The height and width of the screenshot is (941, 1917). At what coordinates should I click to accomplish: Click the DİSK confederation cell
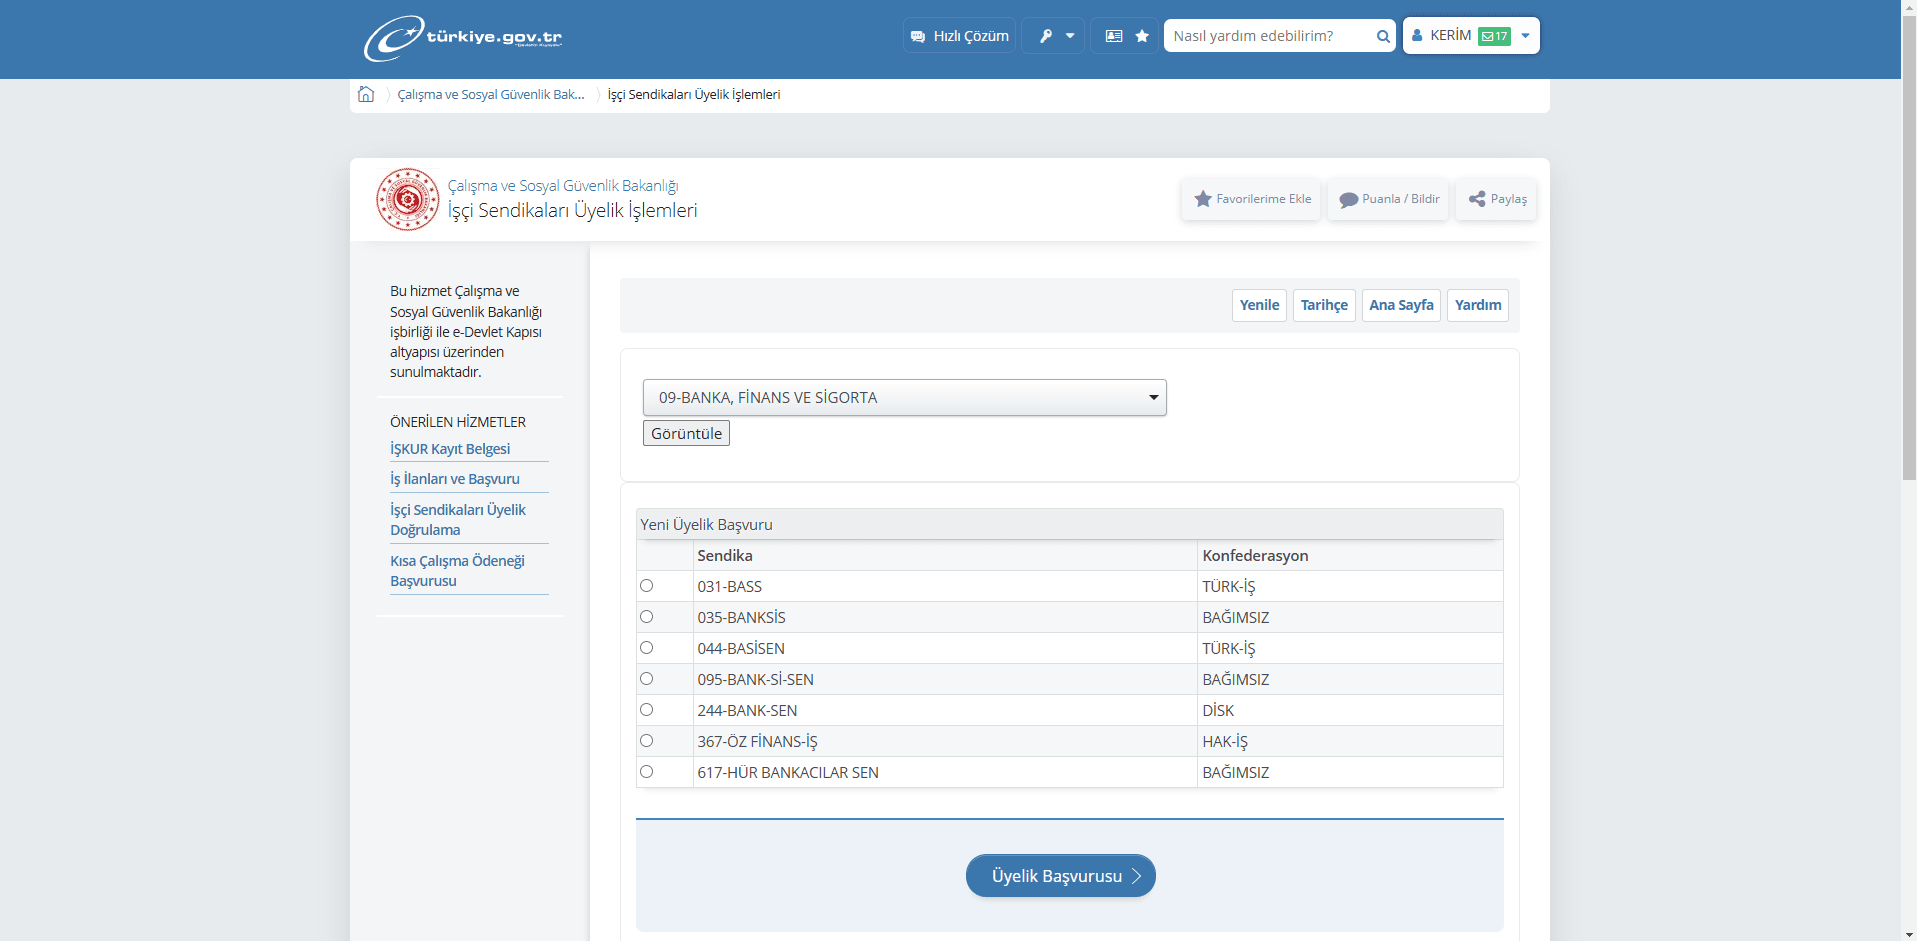point(1350,710)
